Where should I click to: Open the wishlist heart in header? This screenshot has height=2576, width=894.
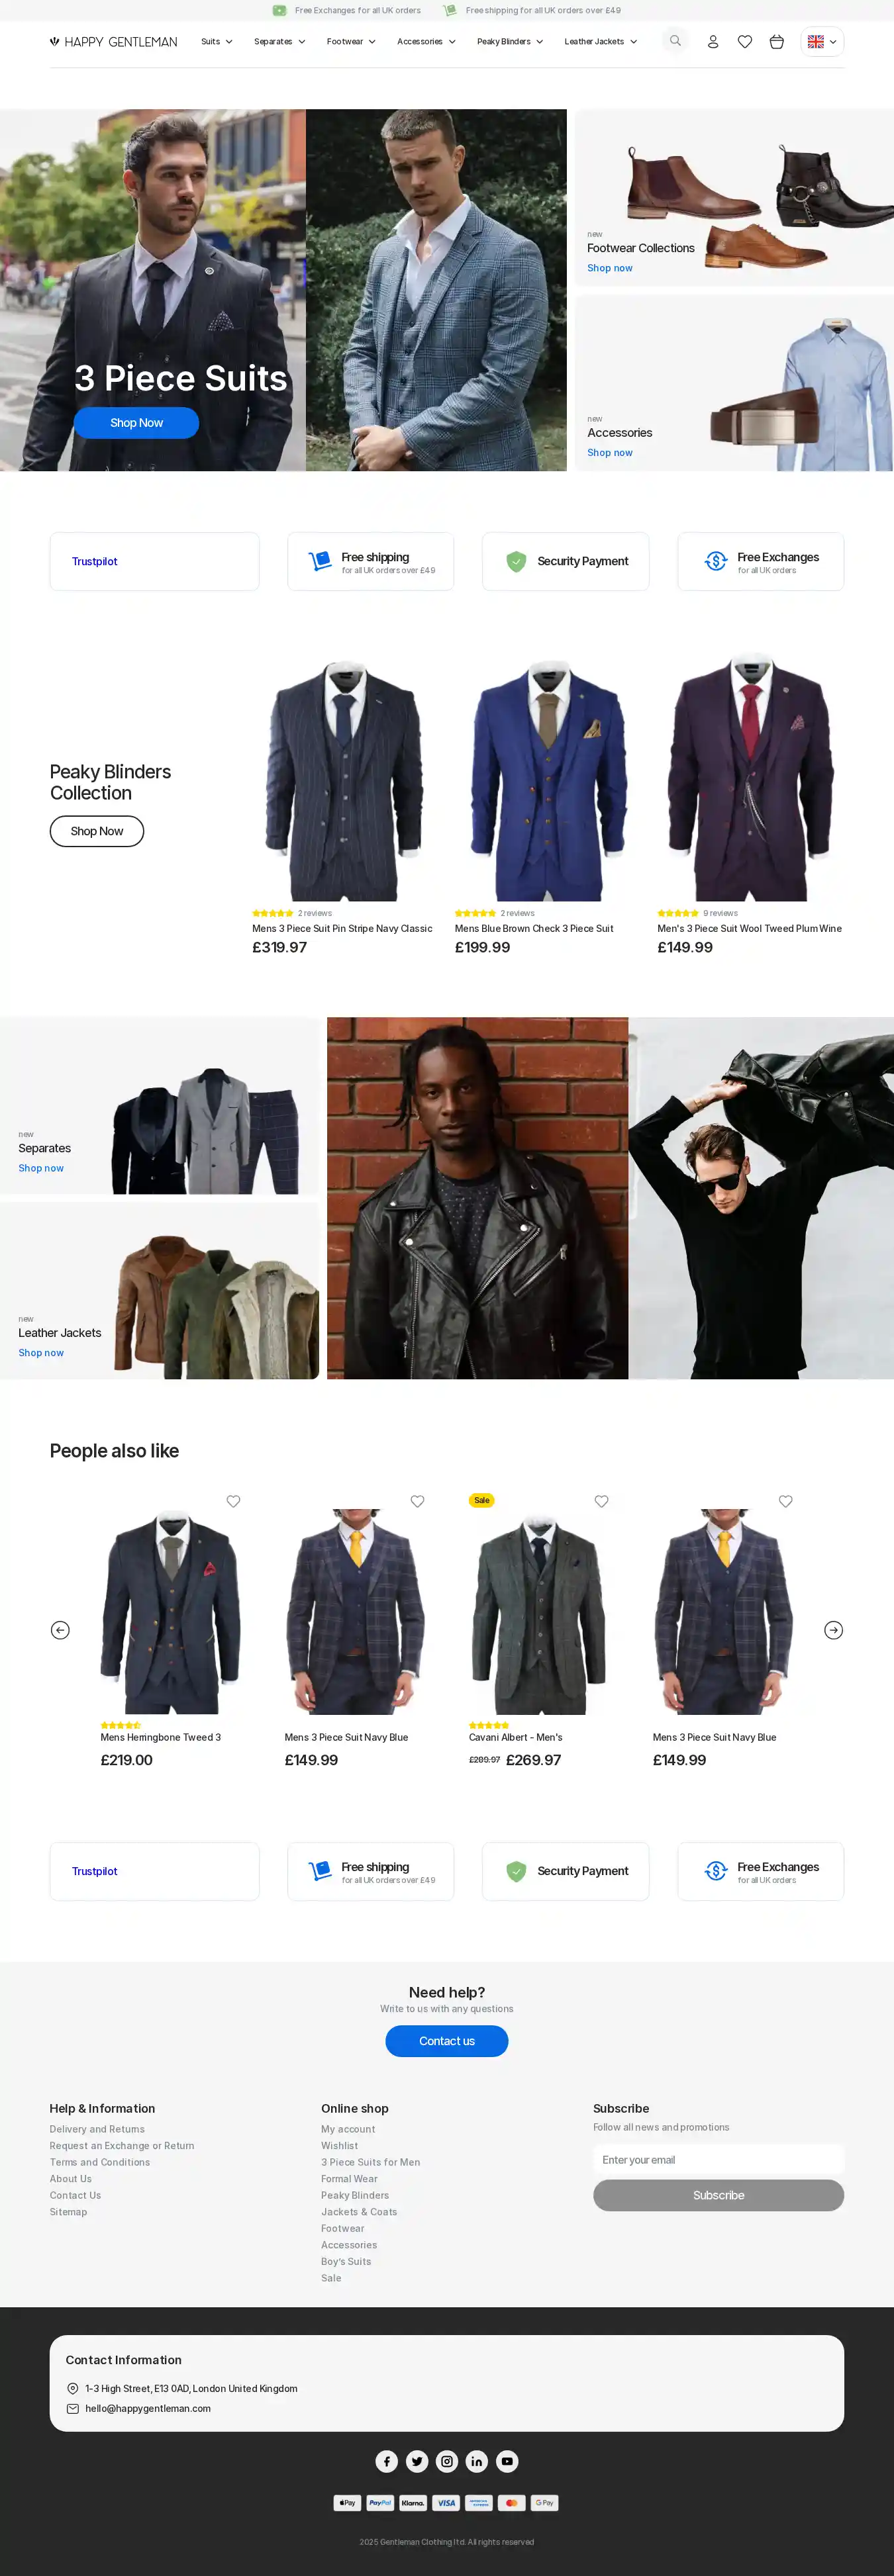[x=745, y=42]
